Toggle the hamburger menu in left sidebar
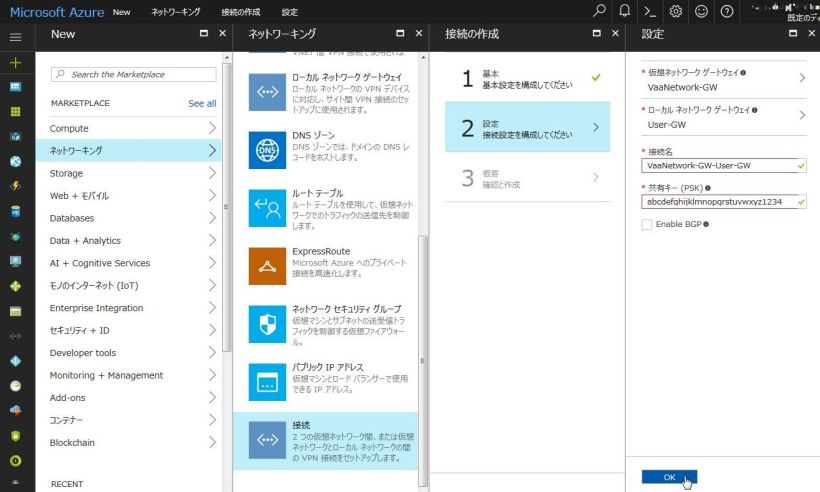Image resolution: width=820 pixels, height=492 pixels. pyautogui.click(x=15, y=36)
